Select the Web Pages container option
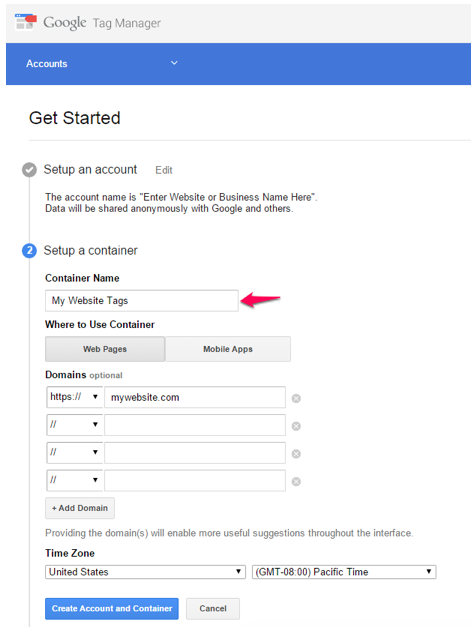 [x=105, y=349]
